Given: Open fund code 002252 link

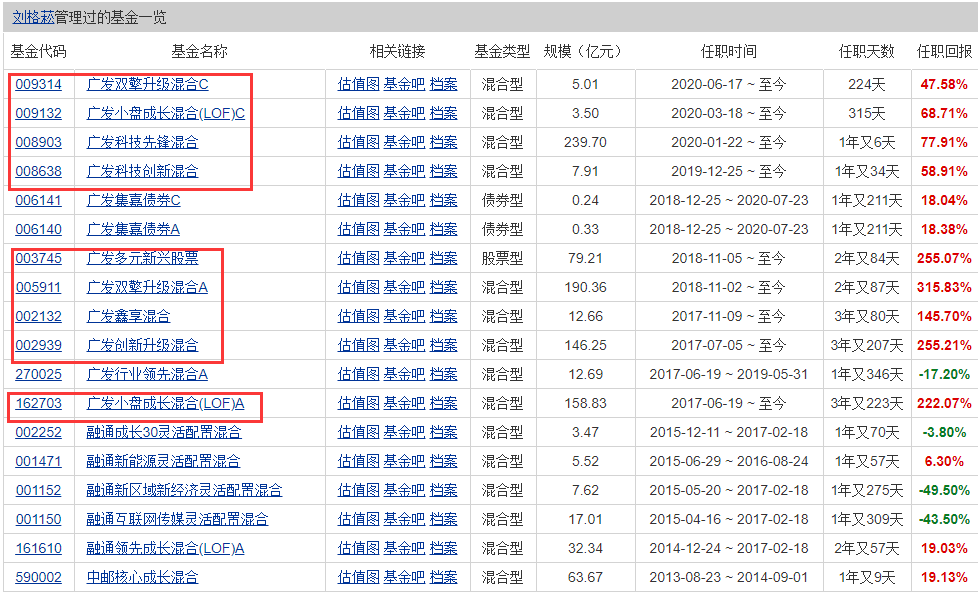Looking at the screenshot, I should click(39, 432).
